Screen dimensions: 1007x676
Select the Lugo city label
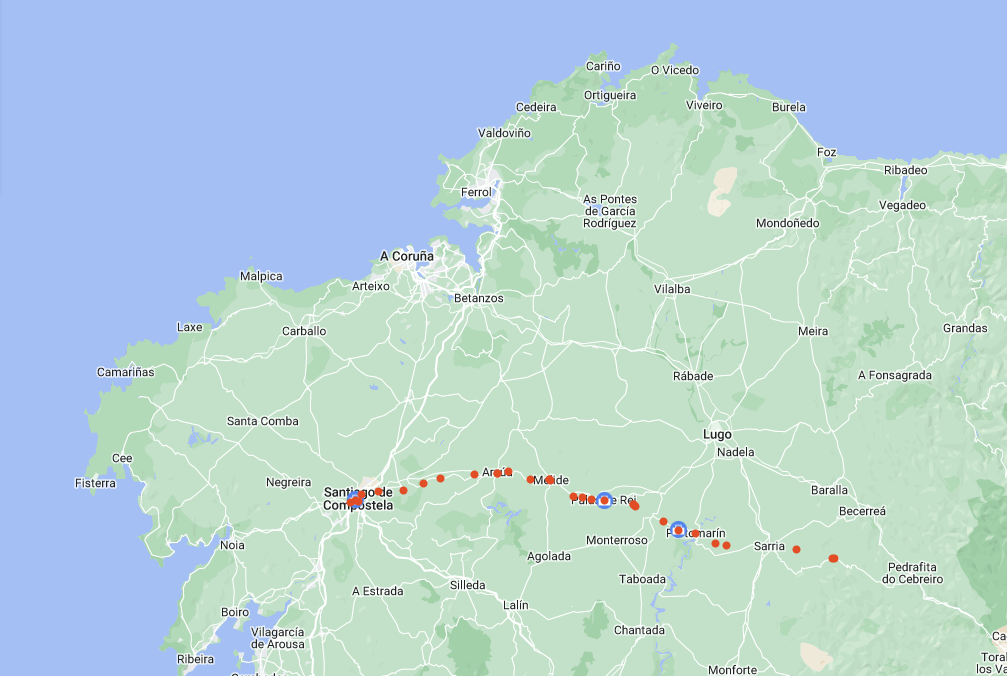[717, 435]
